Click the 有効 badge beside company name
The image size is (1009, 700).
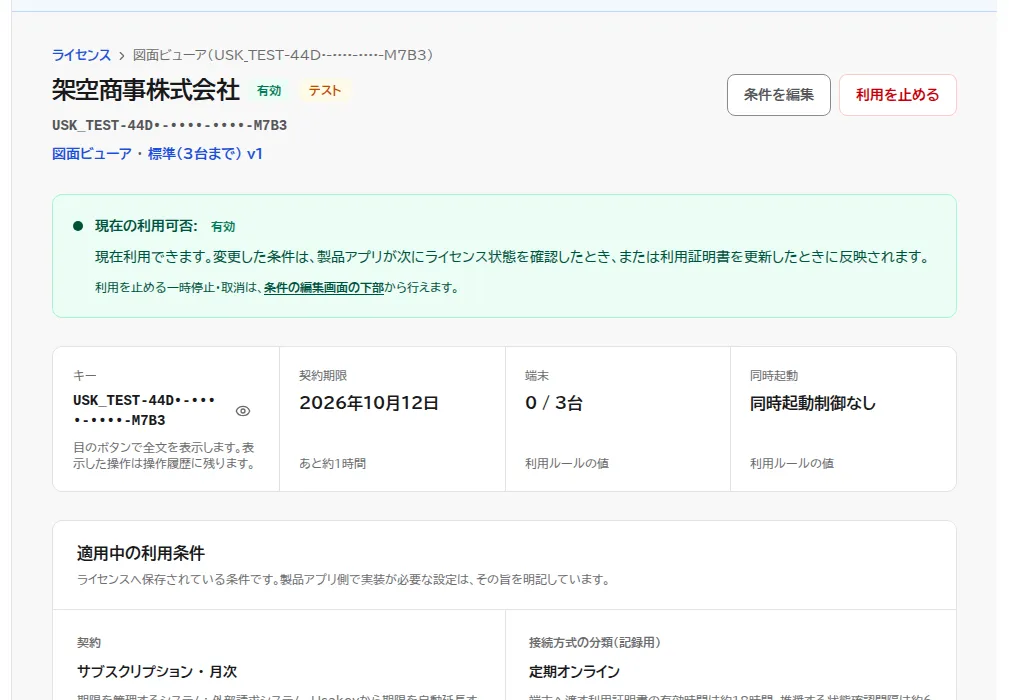269,91
